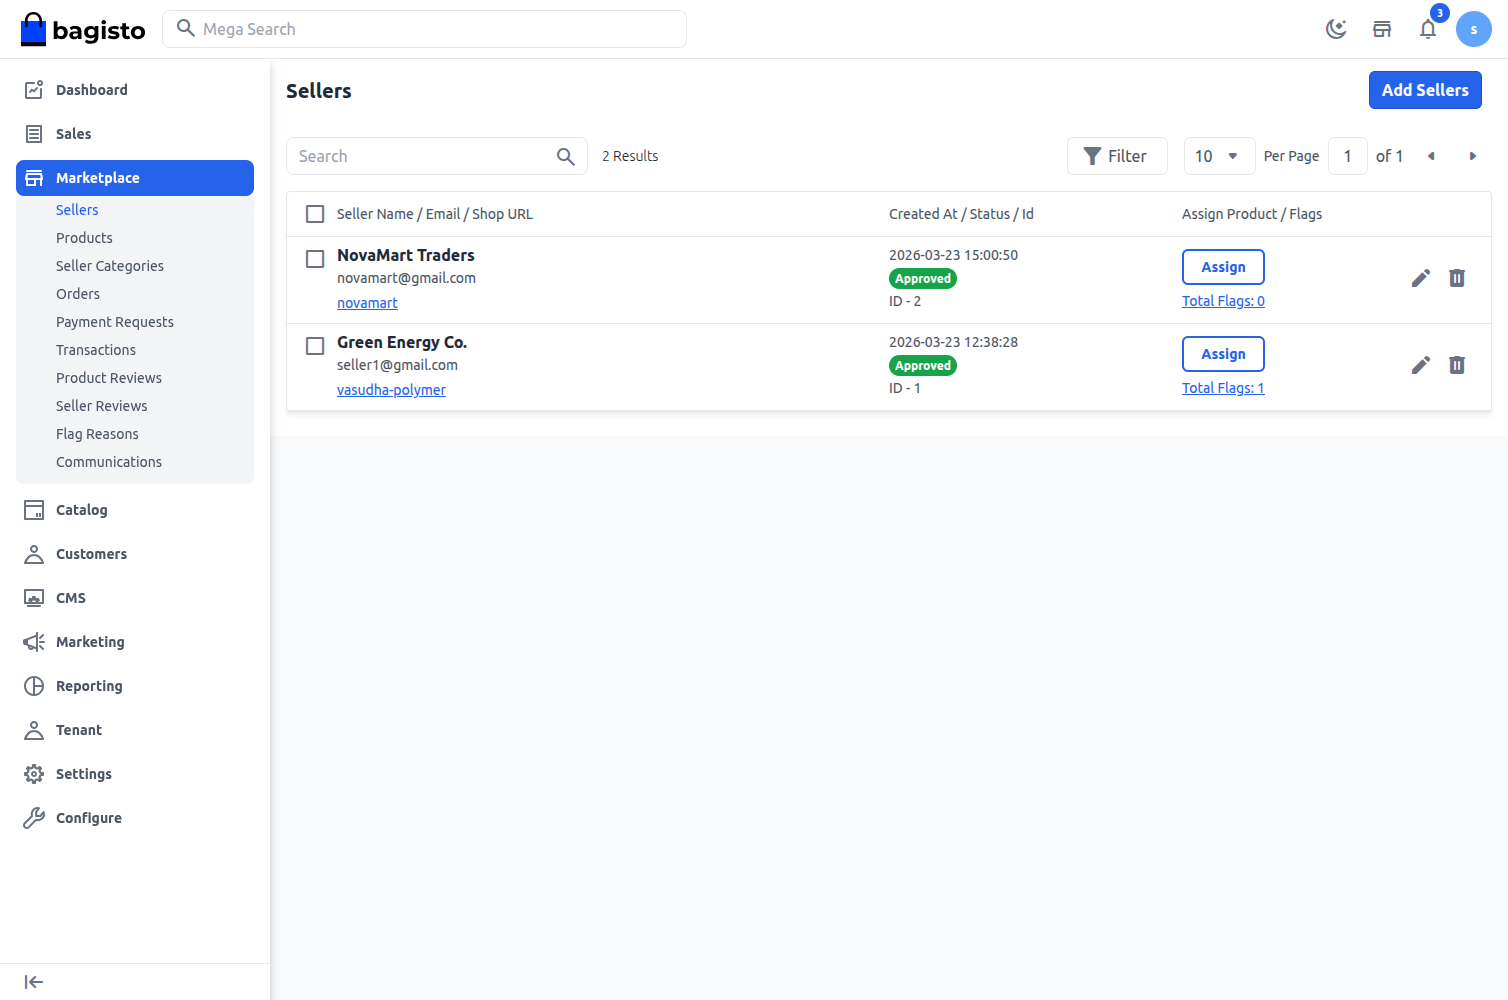Click the Add Sellers button
1508x1000 pixels.
[x=1425, y=90]
